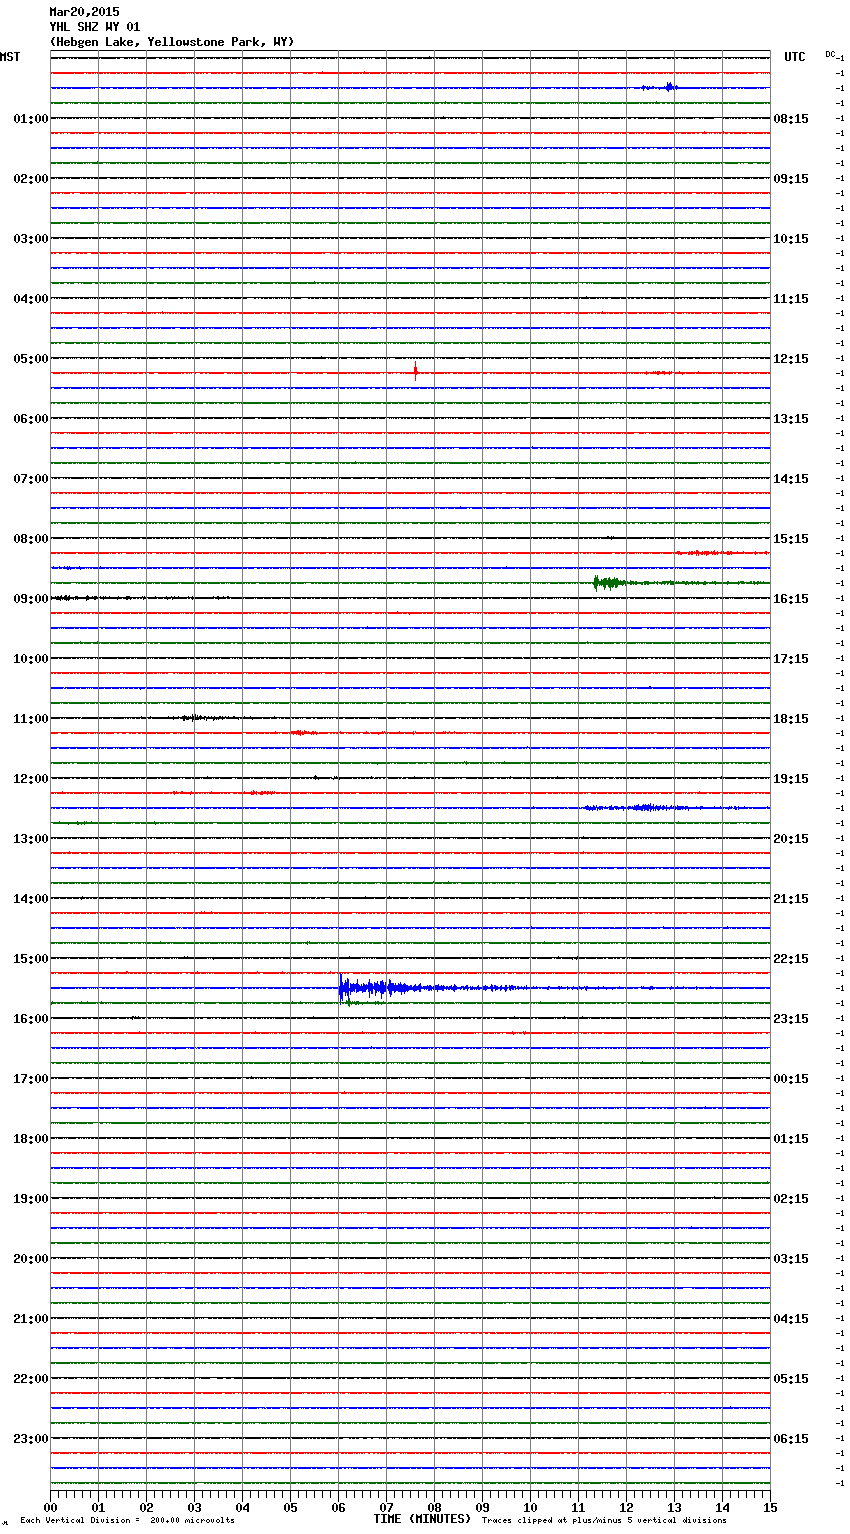Click the MST timezone header
Screen dimensions: 850x1534
[x=10, y=57]
